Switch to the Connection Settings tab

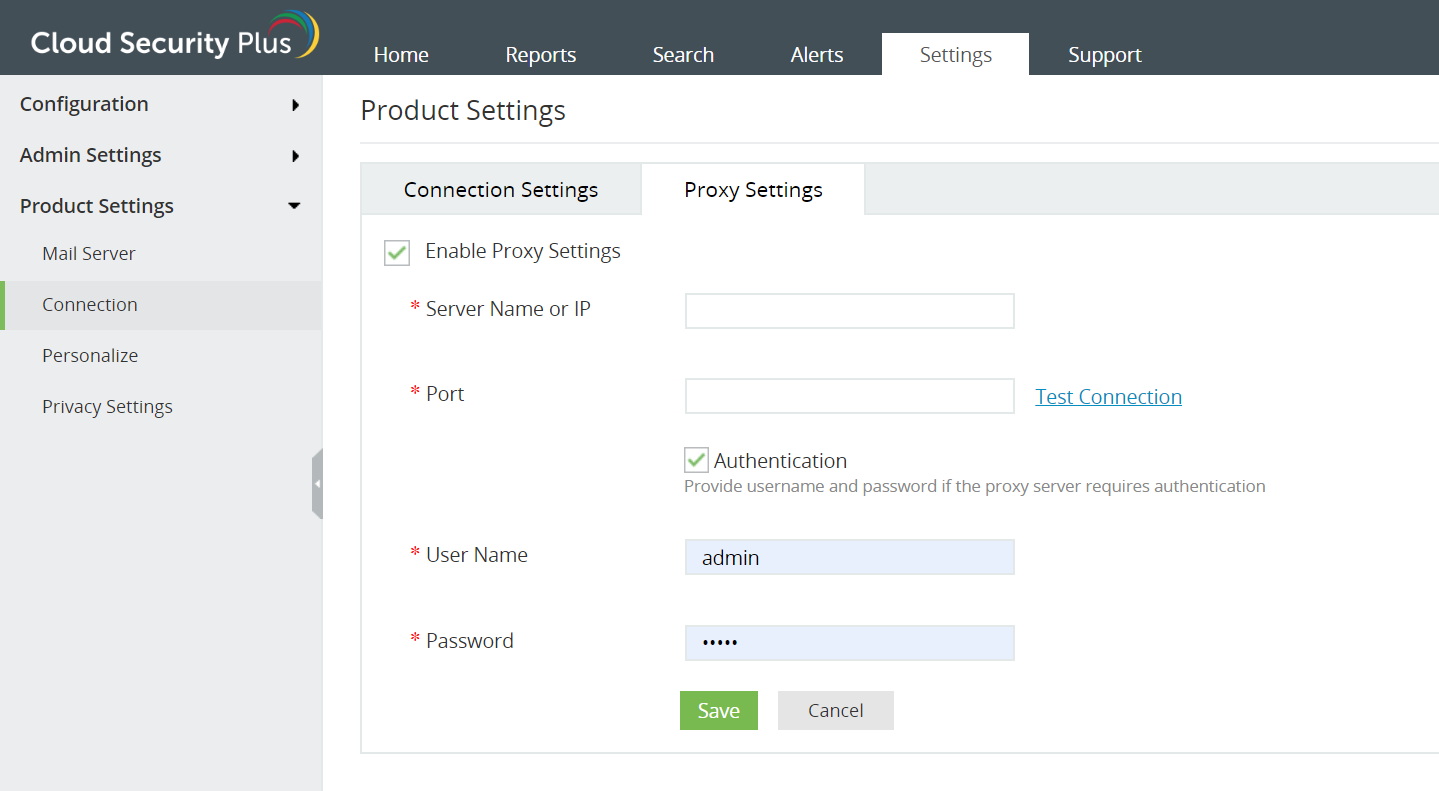pos(501,190)
